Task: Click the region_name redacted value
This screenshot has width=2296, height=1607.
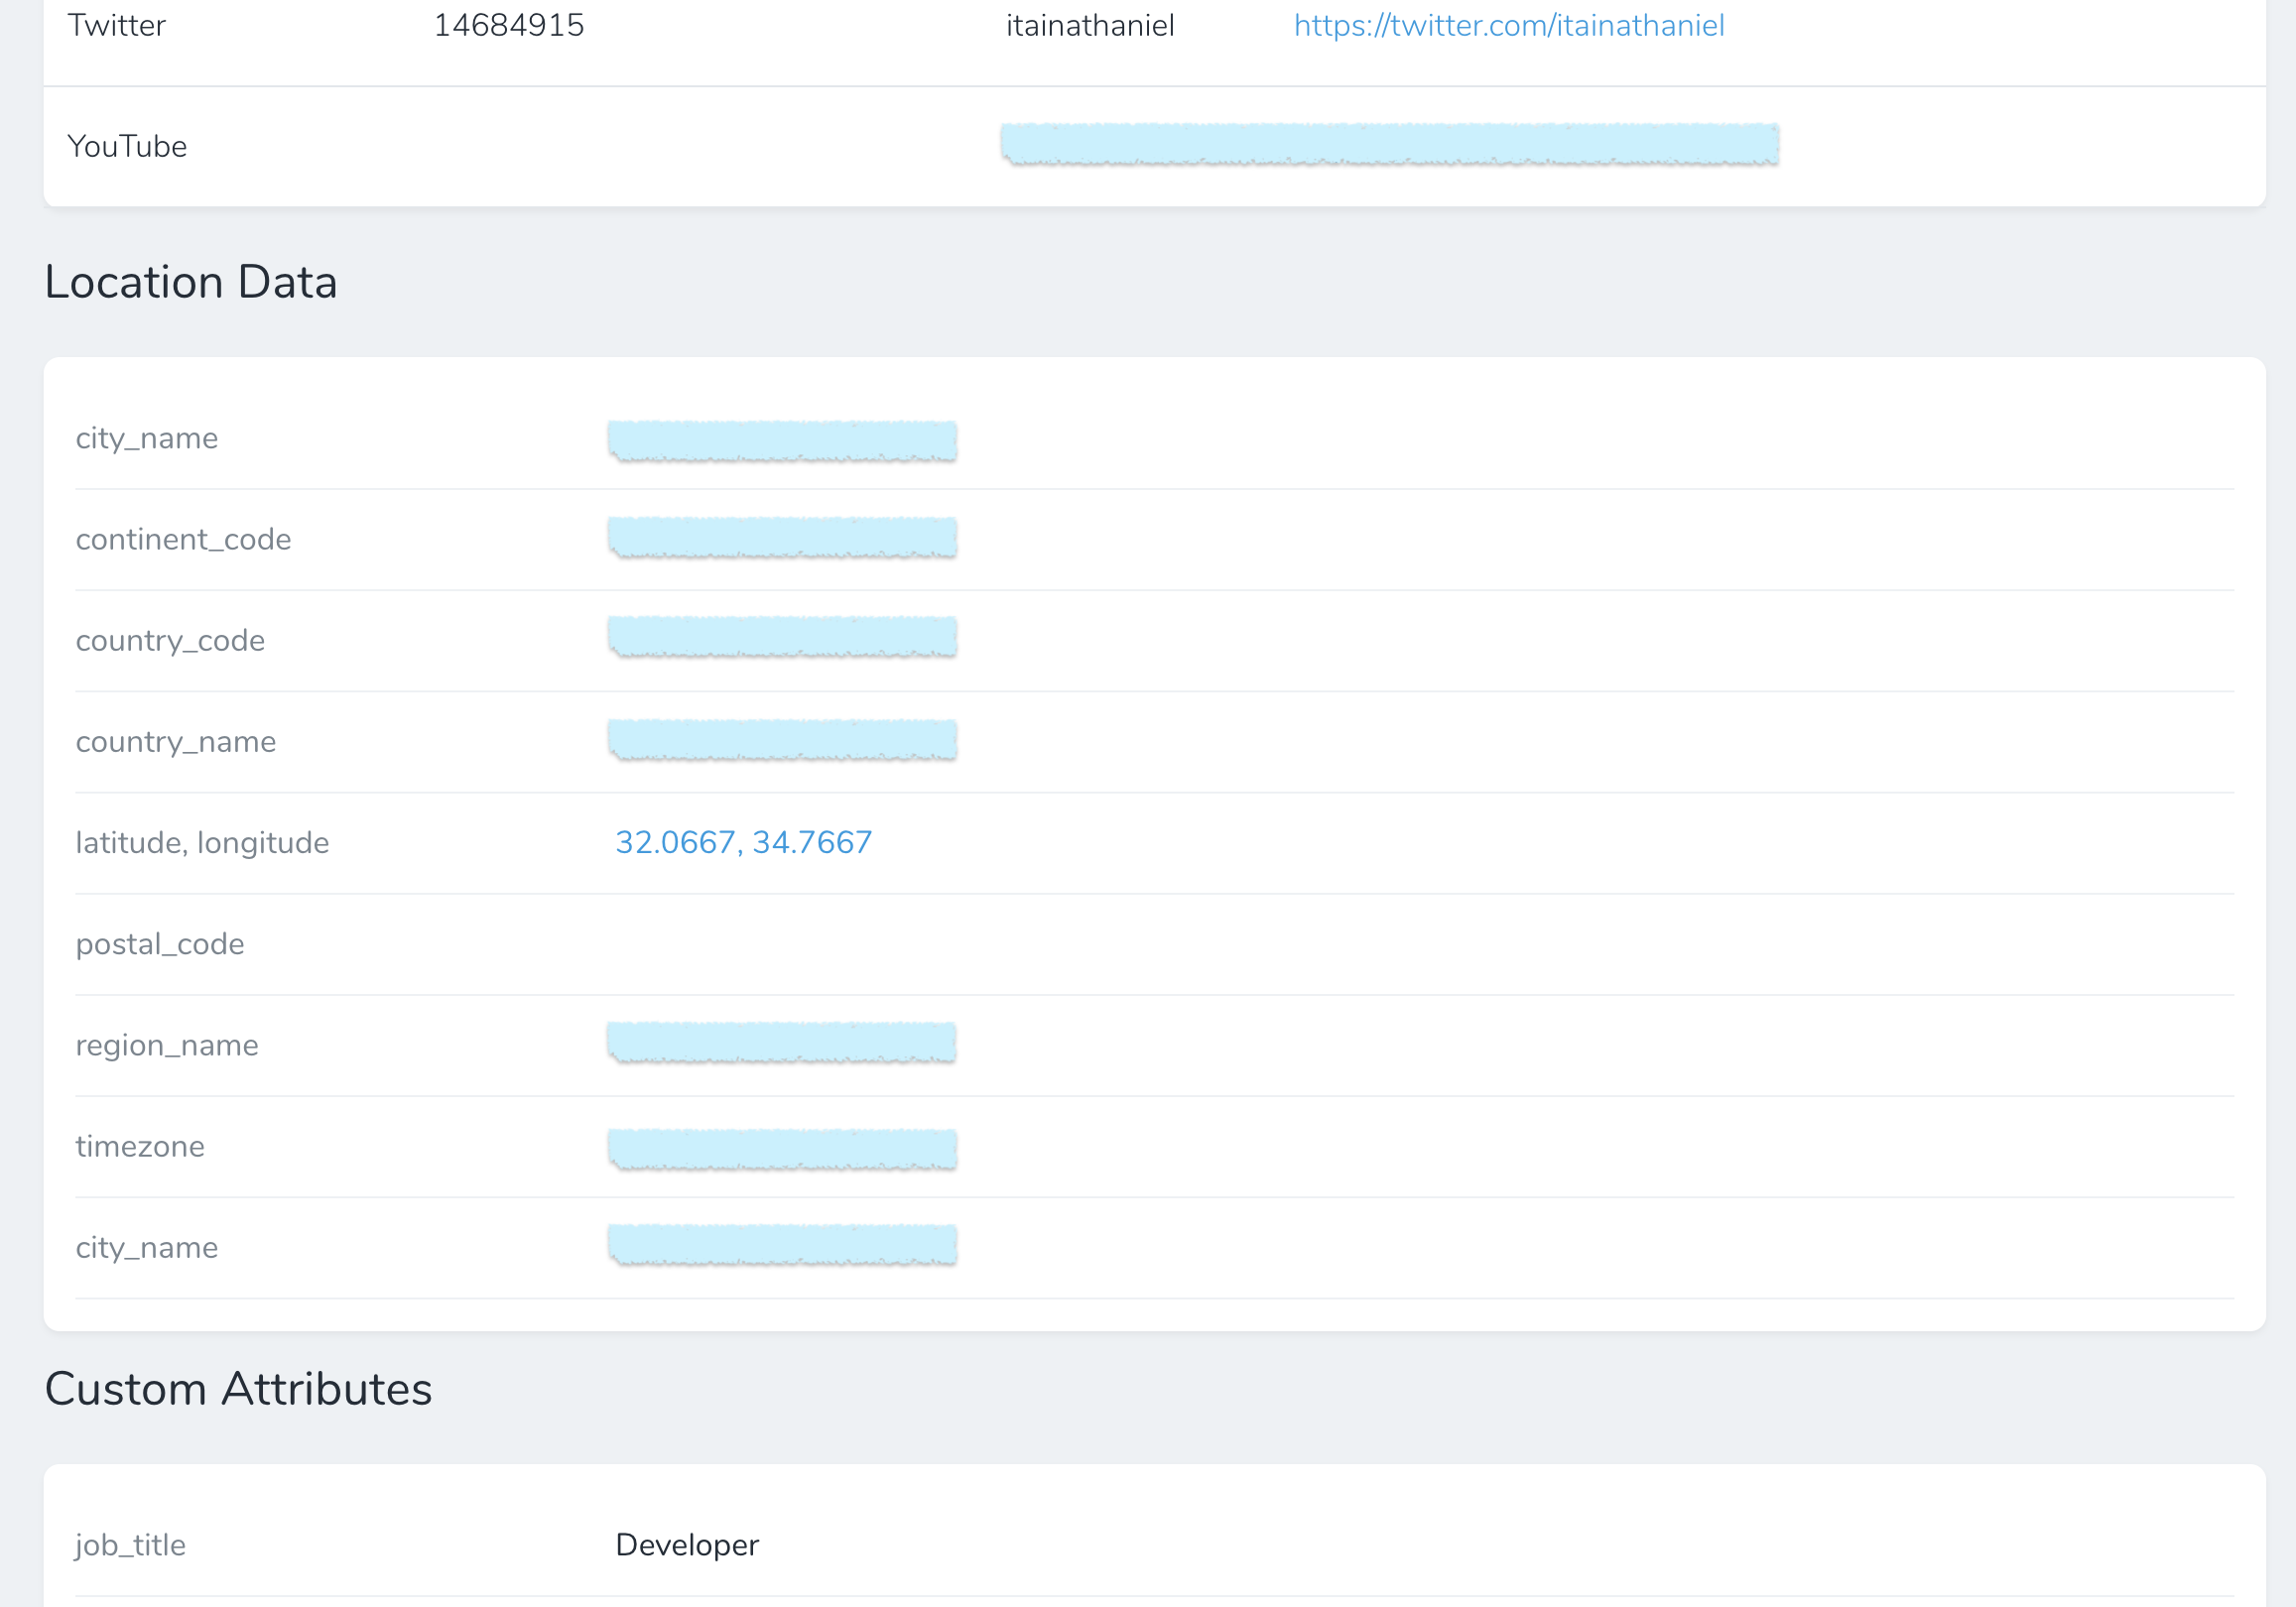Action: click(x=781, y=1042)
